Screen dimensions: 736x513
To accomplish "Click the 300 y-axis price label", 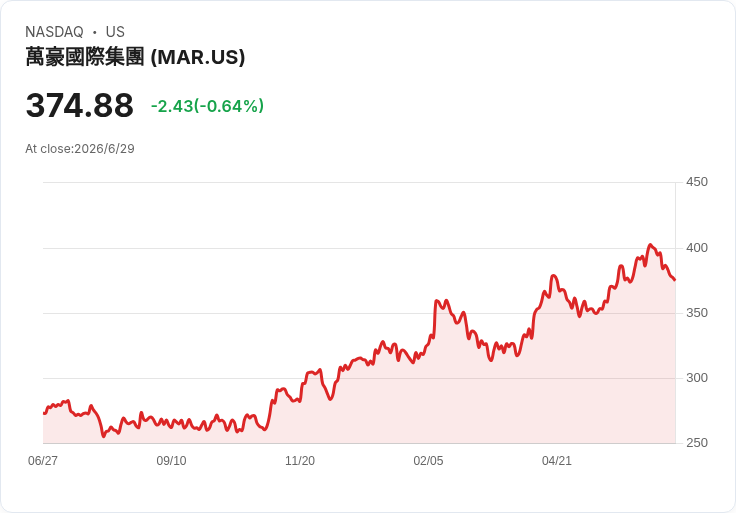I will (697, 378).
